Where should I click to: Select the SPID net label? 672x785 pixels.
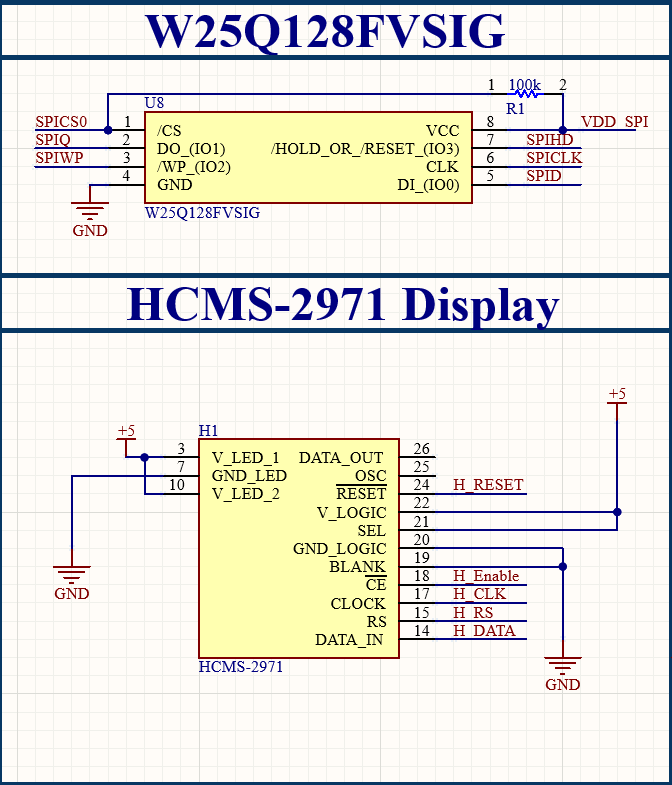point(543,176)
